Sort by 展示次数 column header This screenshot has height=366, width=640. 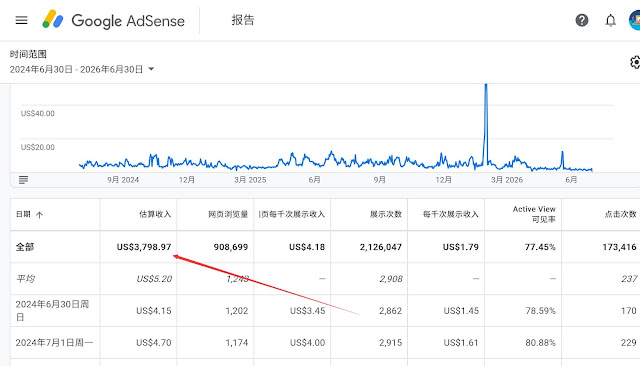tap(386, 214)
